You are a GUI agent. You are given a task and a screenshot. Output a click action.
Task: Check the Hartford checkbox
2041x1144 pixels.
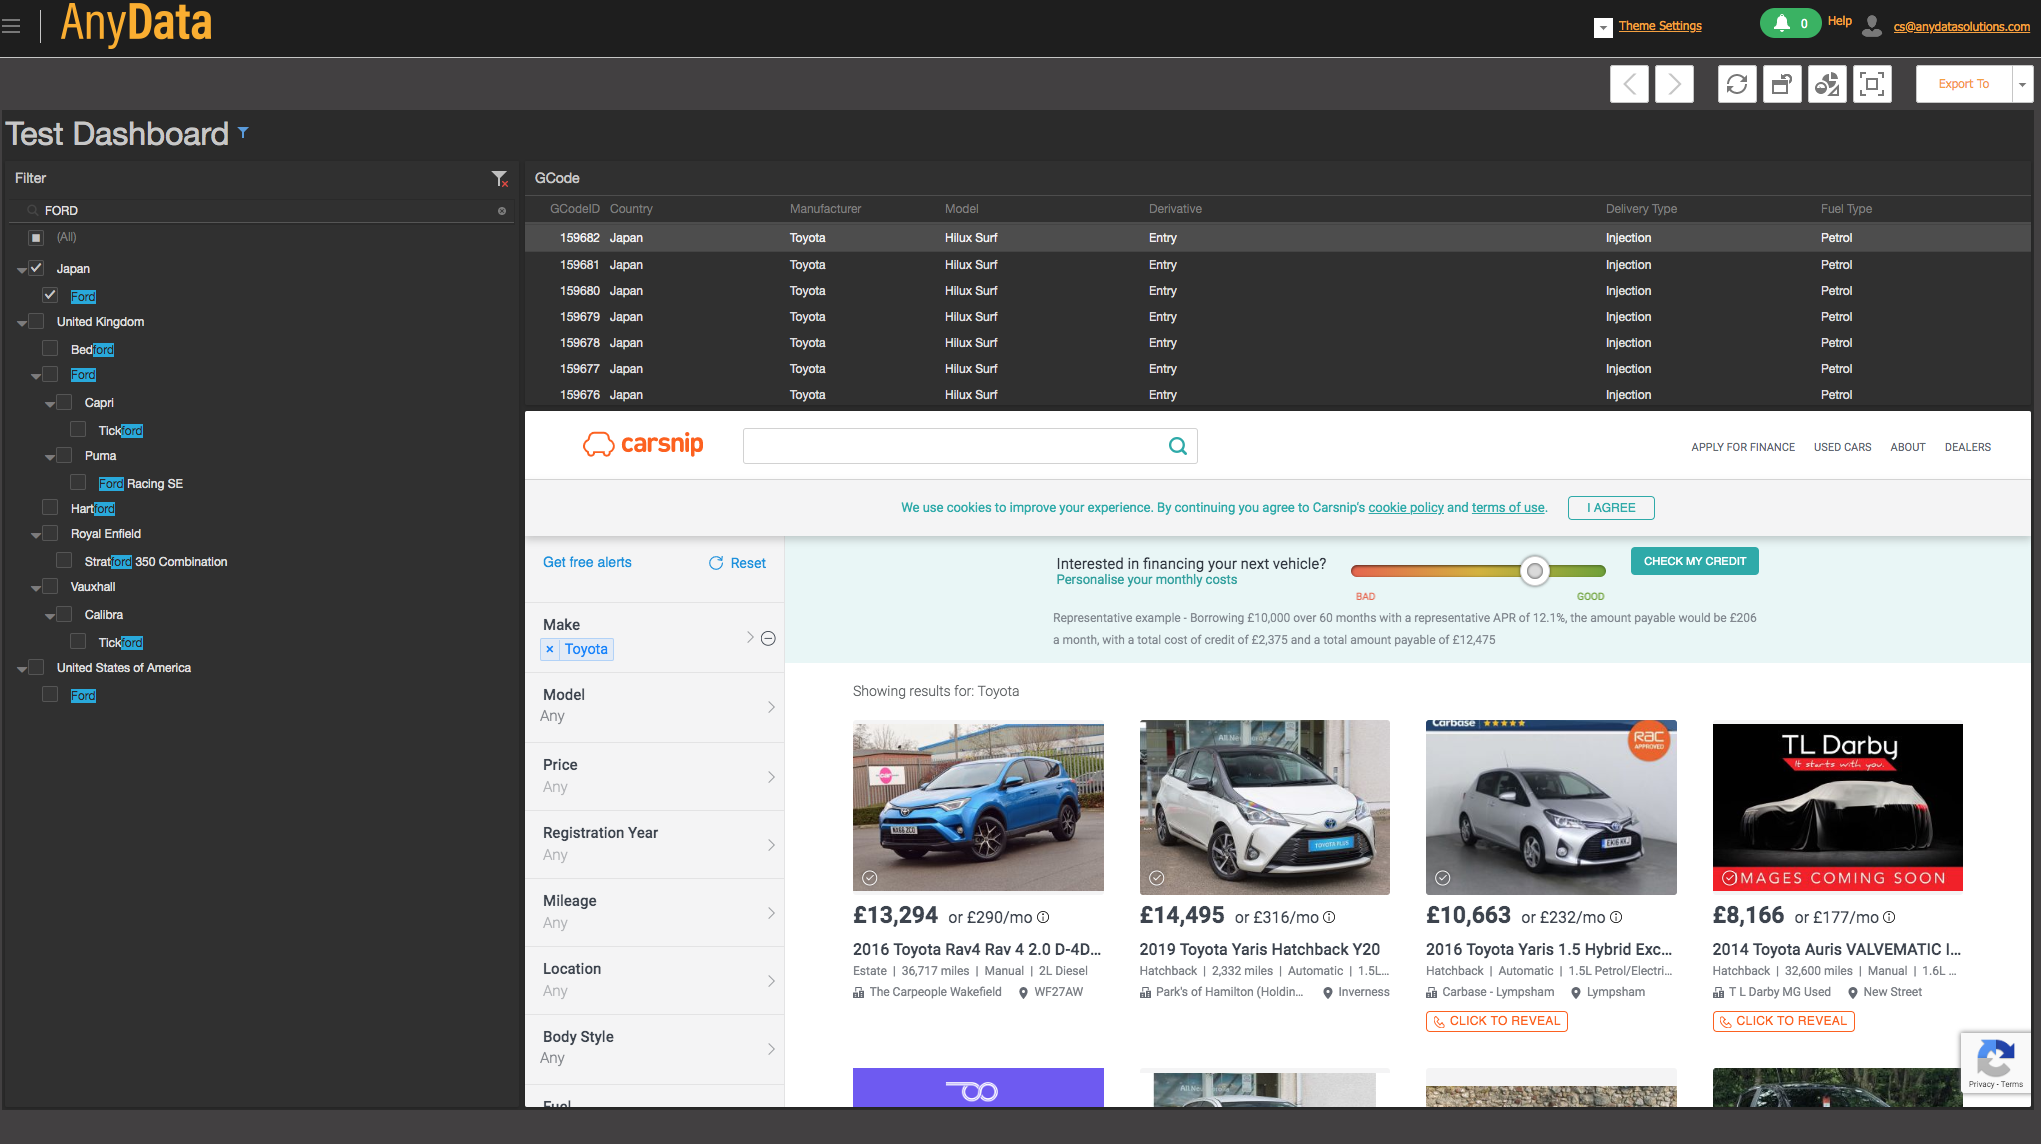pos(50,507)
